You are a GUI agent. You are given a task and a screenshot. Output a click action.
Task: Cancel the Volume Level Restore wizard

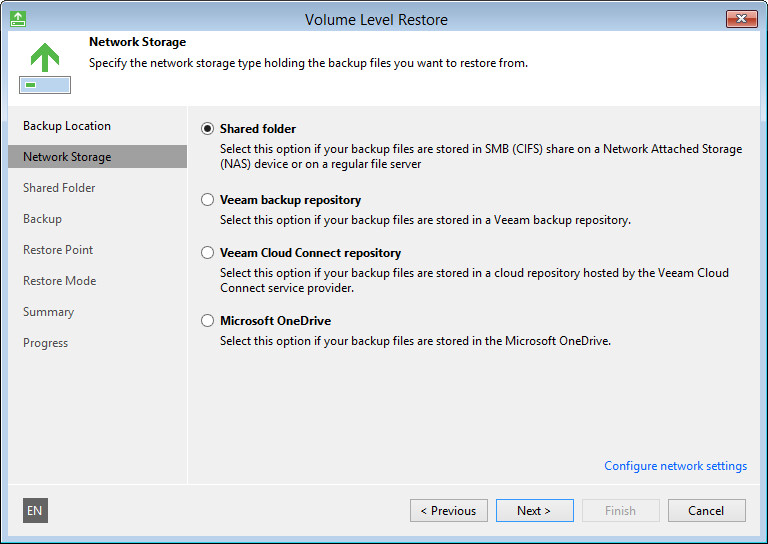pyautogui.click(x=706, y=511)
